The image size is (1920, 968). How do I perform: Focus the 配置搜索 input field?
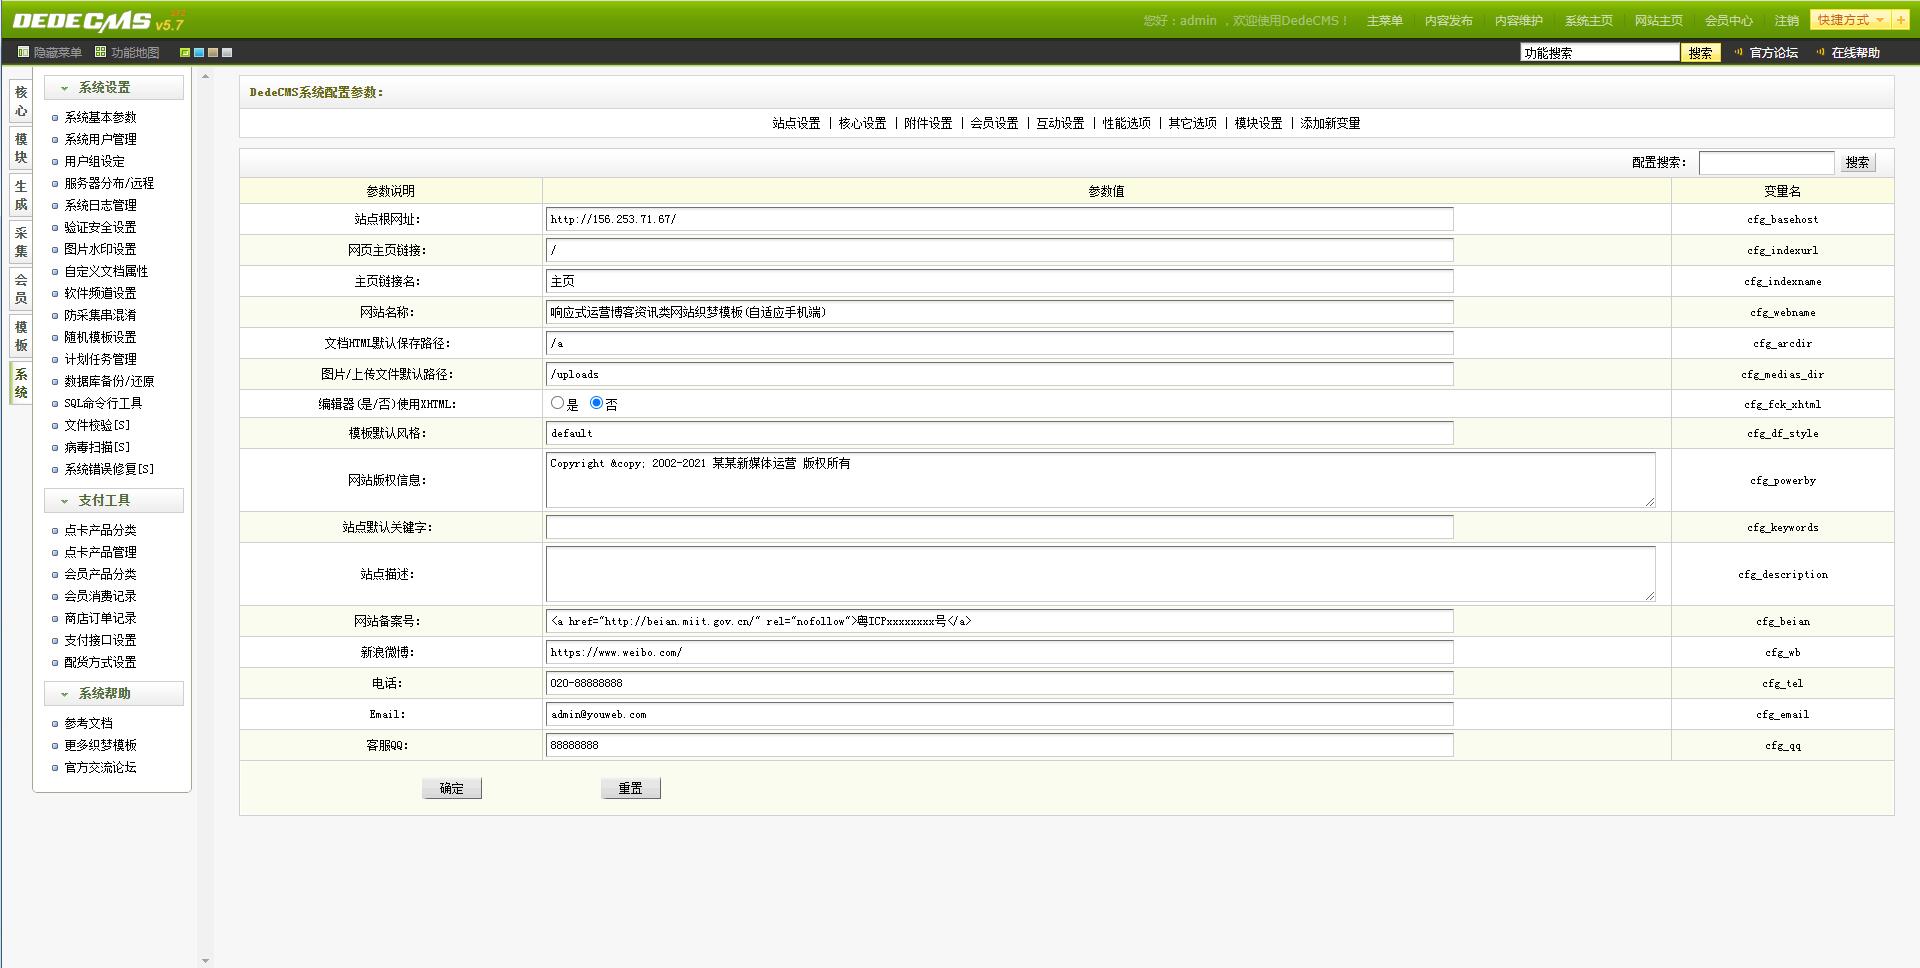click(x=1766, y=162)
